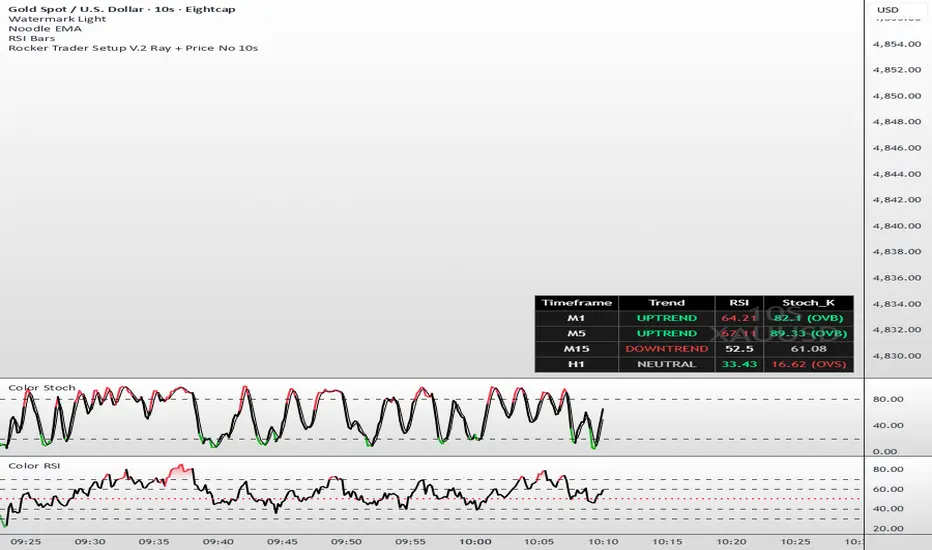The image size is (932, 550).
Task: Click the 4,852.00 price scale label
Action: pos(897,70)
